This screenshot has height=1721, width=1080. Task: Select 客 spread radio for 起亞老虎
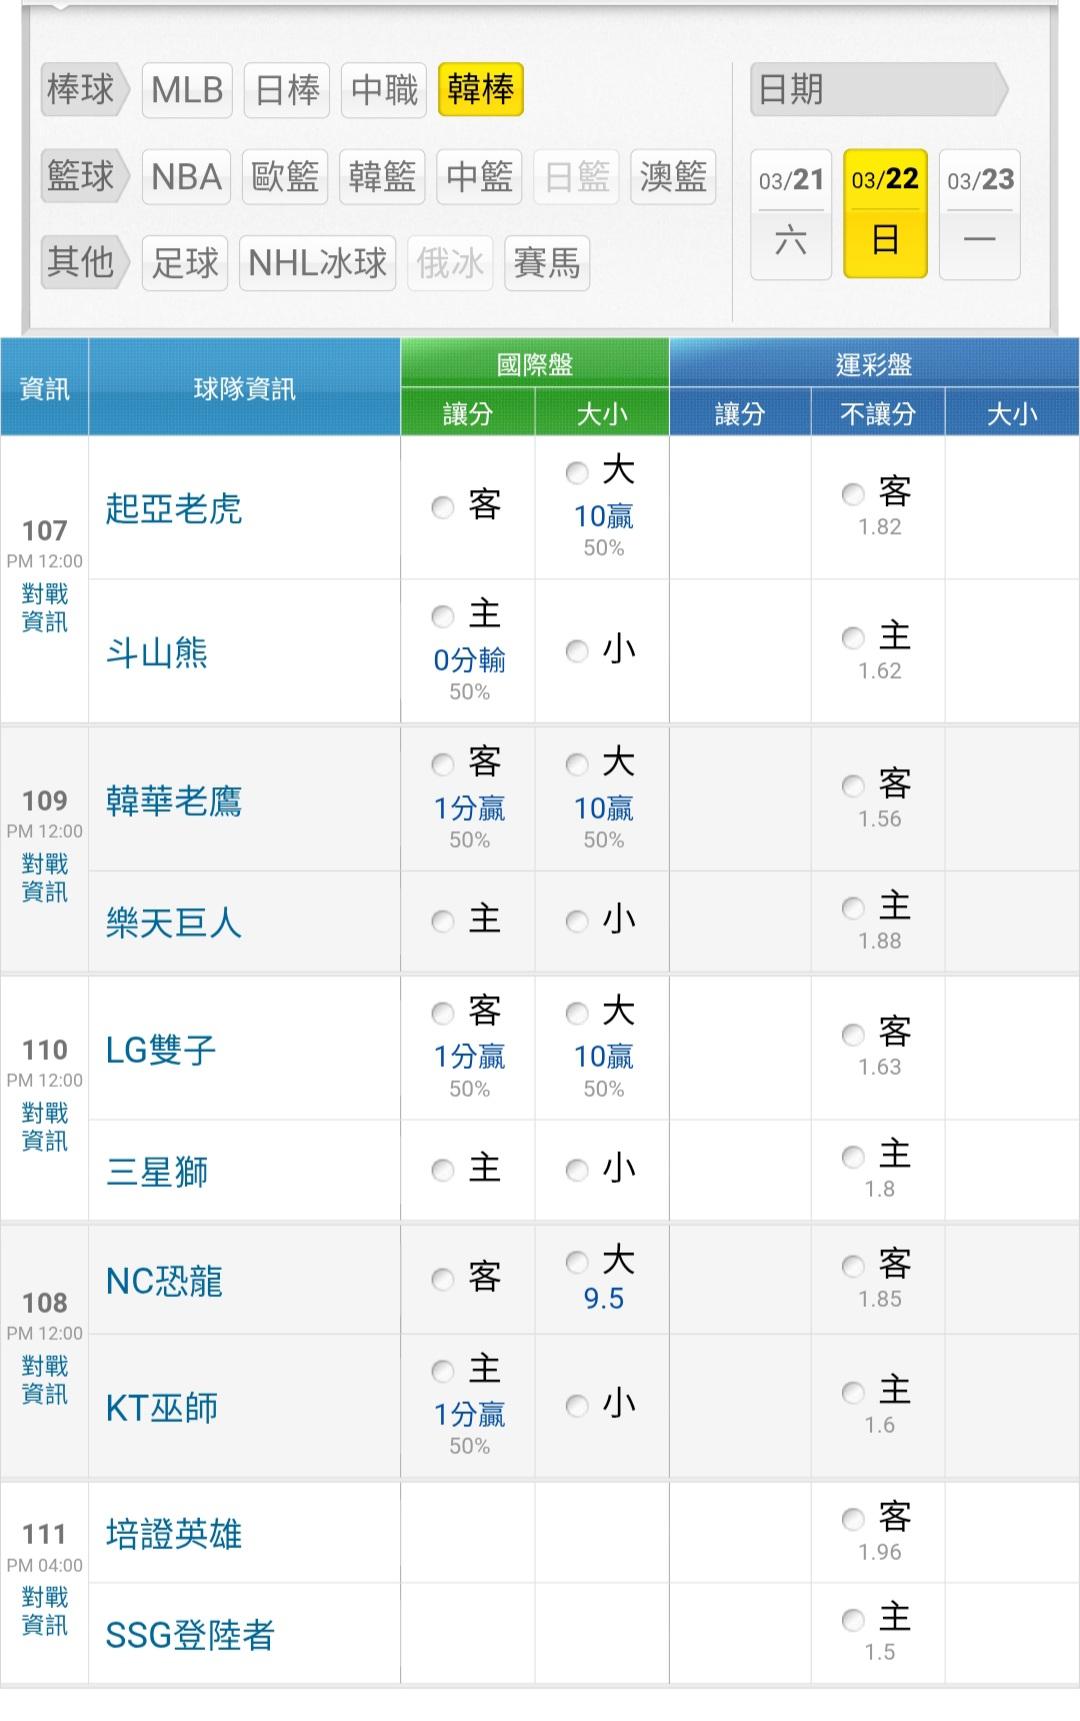click(443, 507)
